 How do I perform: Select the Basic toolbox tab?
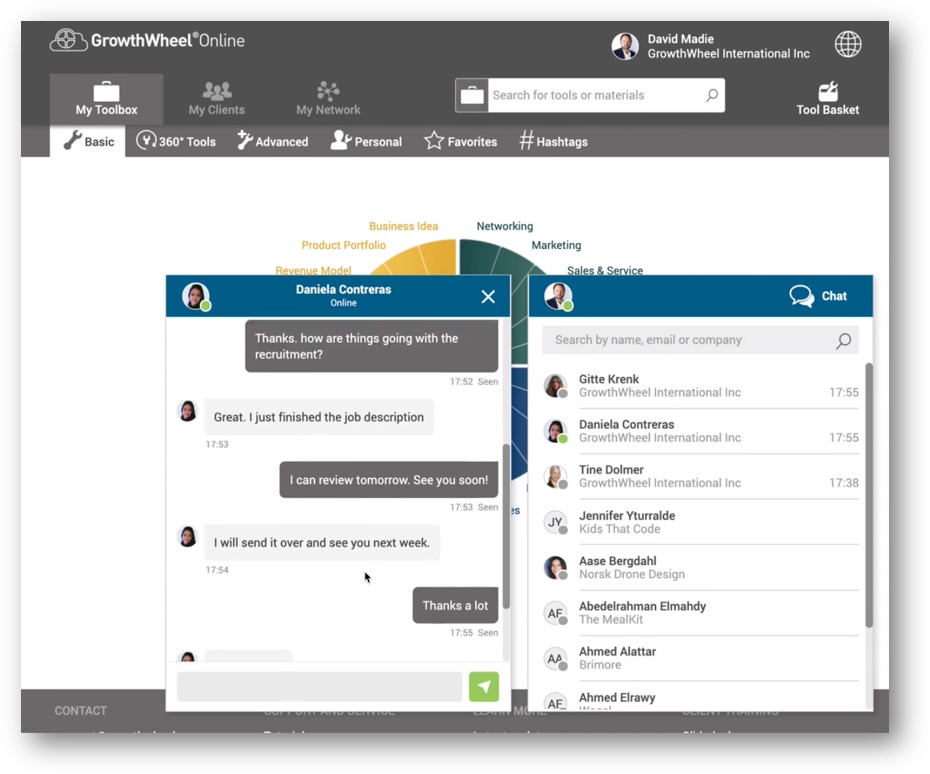pos(88,141)
